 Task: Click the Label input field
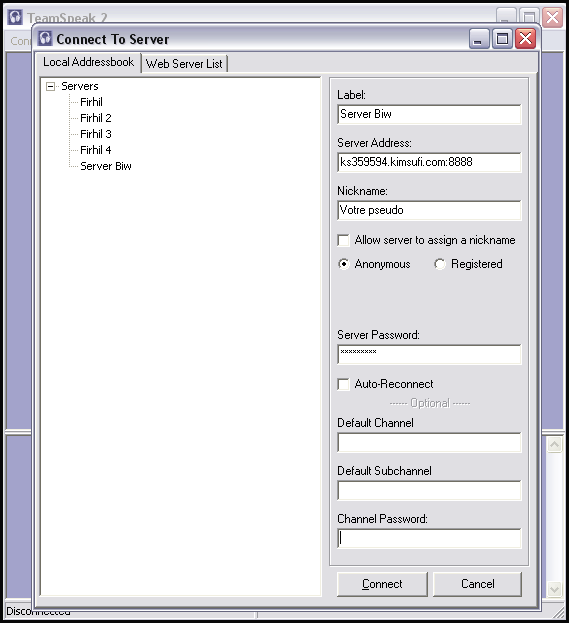tap(429, 114)
